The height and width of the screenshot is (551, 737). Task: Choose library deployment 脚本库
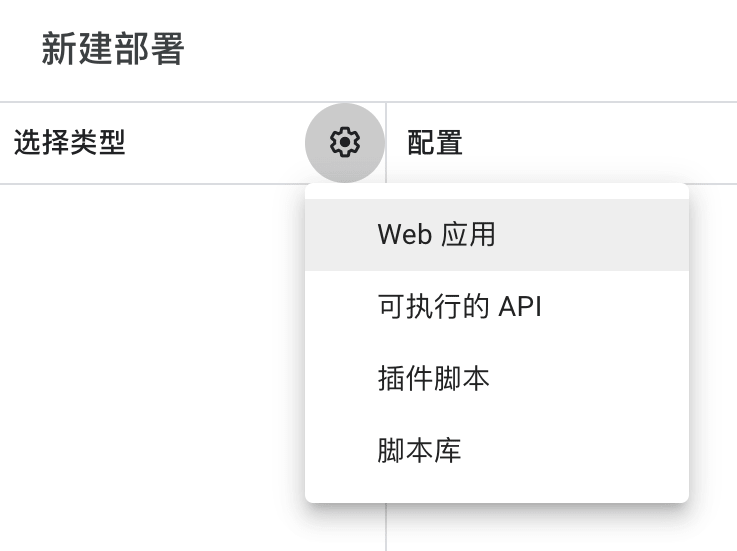click(x=497, y=450)
